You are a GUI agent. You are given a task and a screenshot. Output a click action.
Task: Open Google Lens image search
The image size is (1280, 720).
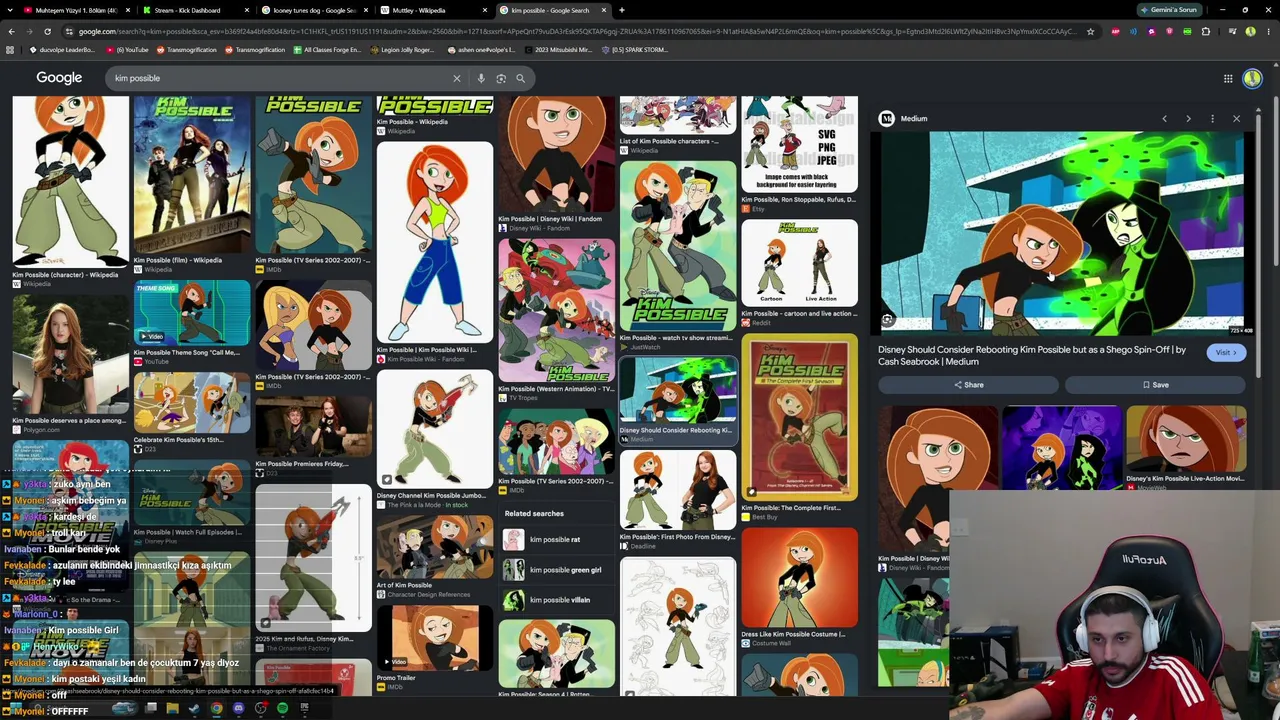point(501,78)
